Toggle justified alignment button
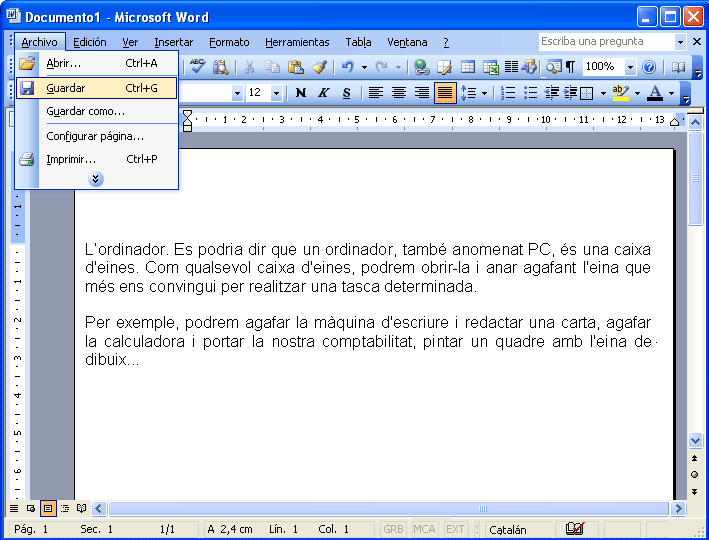709x540 pixels. (x=445, y=93)
